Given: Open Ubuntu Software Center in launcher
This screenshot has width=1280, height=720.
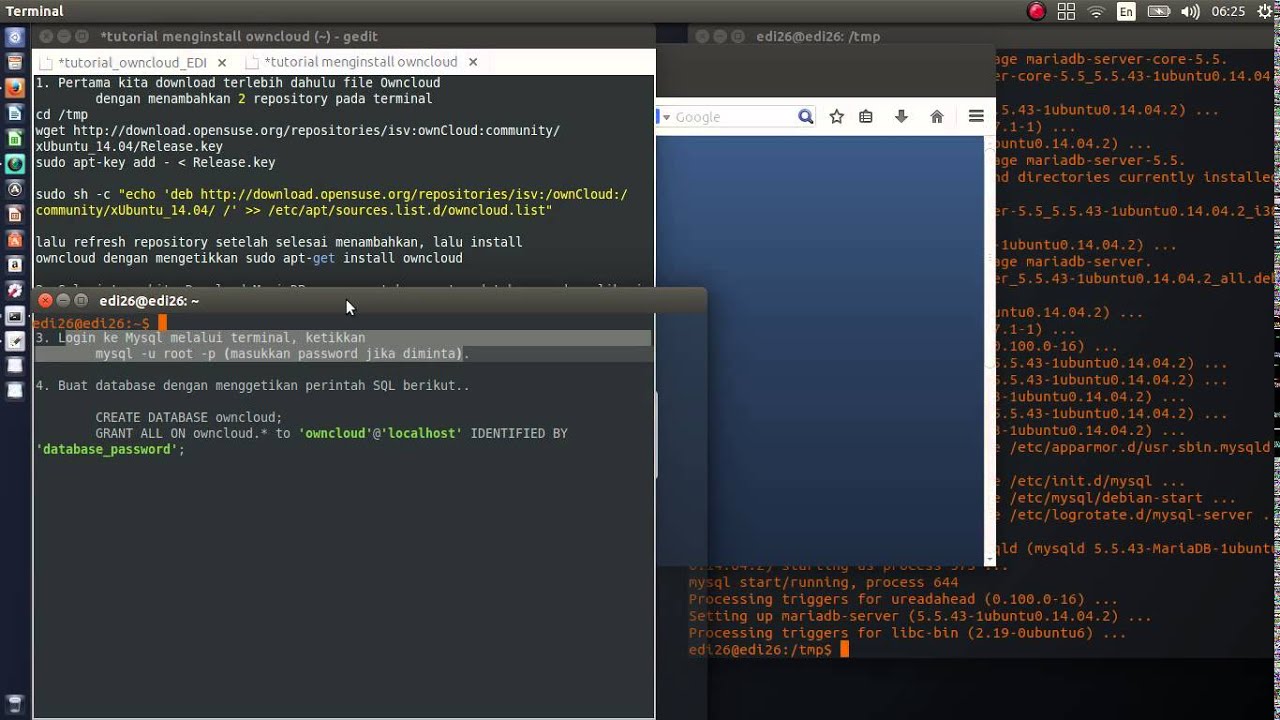Looking at the screenshot, I should pos(14,239).
